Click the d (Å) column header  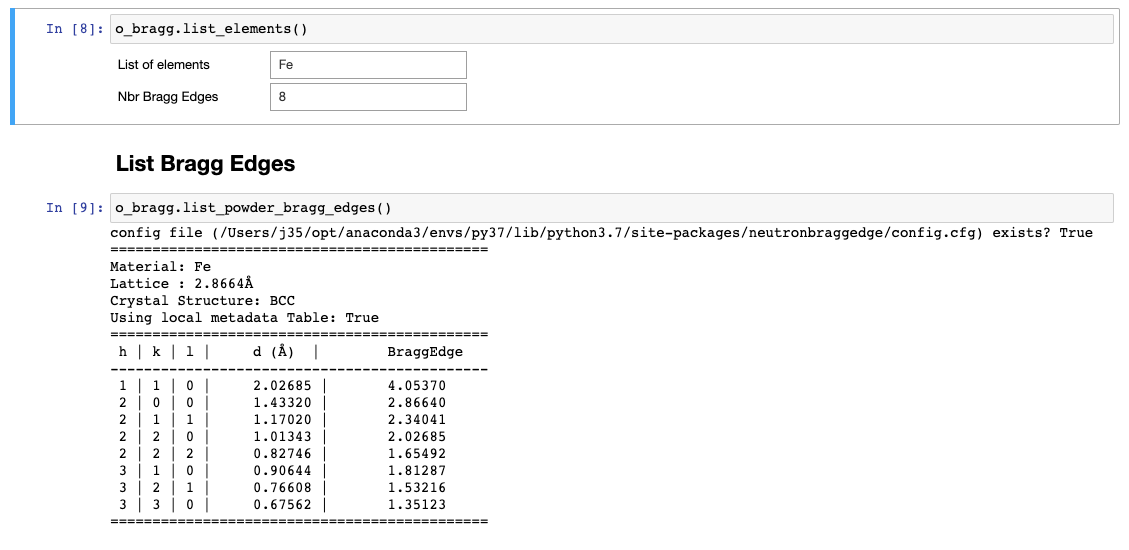coord(273,352)
